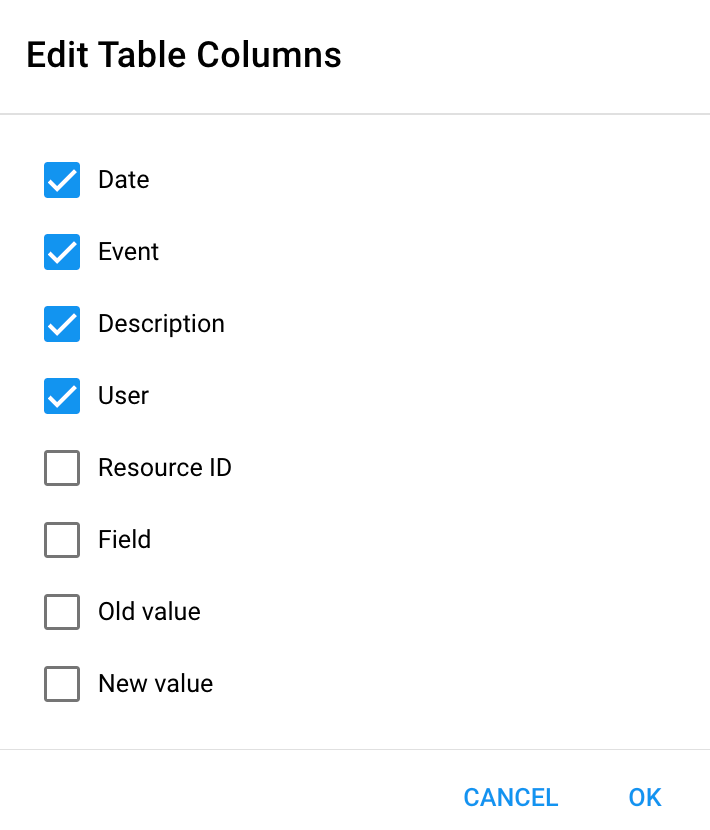Select the "Description" label text
Screen dimensions: 710x830
click(x=161, y=324)
